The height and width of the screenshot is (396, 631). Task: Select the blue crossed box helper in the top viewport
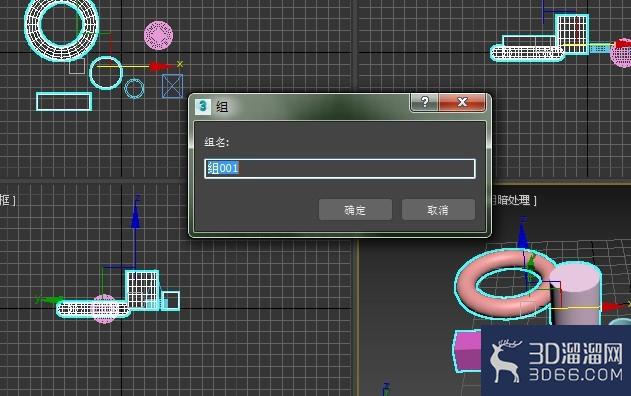click(x=172, y=86)
